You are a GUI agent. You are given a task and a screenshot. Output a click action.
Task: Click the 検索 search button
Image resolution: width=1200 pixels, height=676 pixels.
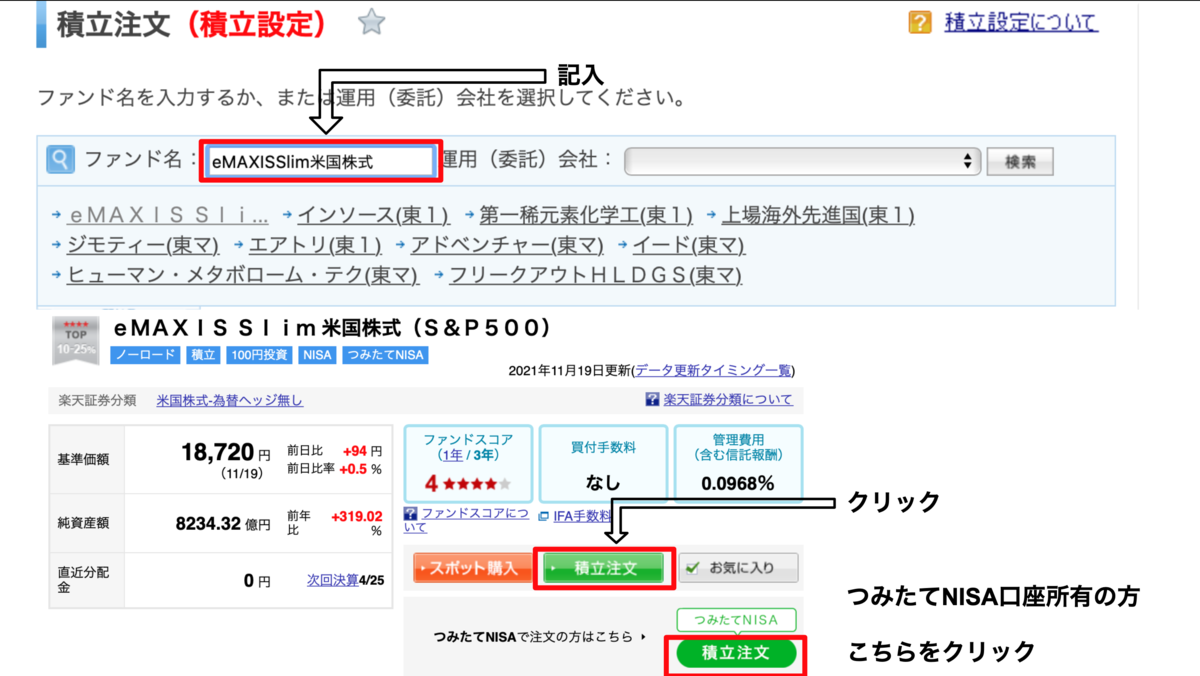(1019, 161)
